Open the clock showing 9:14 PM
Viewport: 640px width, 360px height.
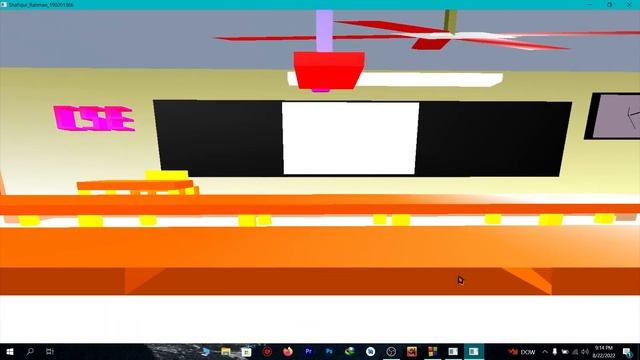click(x=604, y=351)
